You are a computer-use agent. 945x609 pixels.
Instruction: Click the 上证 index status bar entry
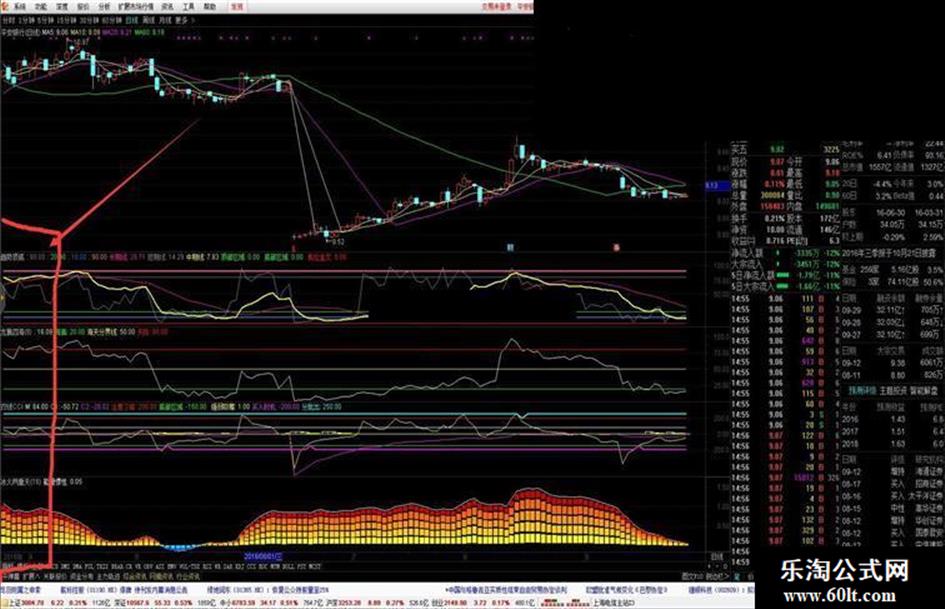coord(59,602)
